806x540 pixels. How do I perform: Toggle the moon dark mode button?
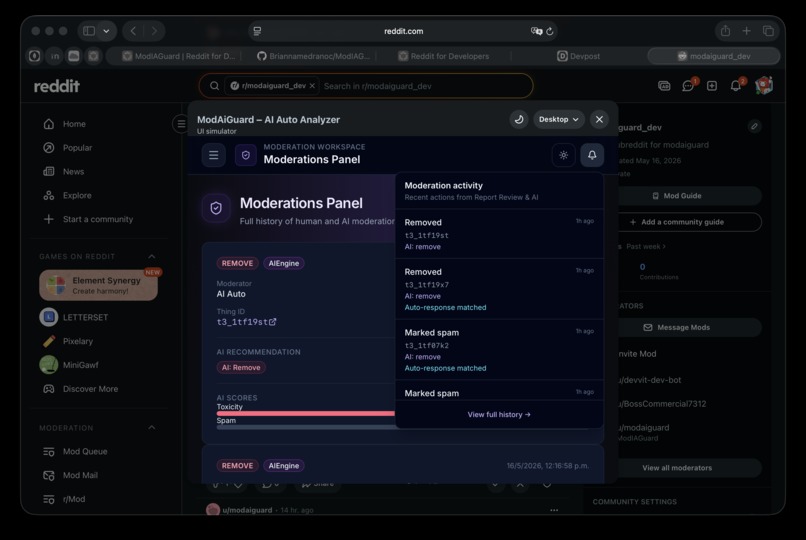click(519, 119)
